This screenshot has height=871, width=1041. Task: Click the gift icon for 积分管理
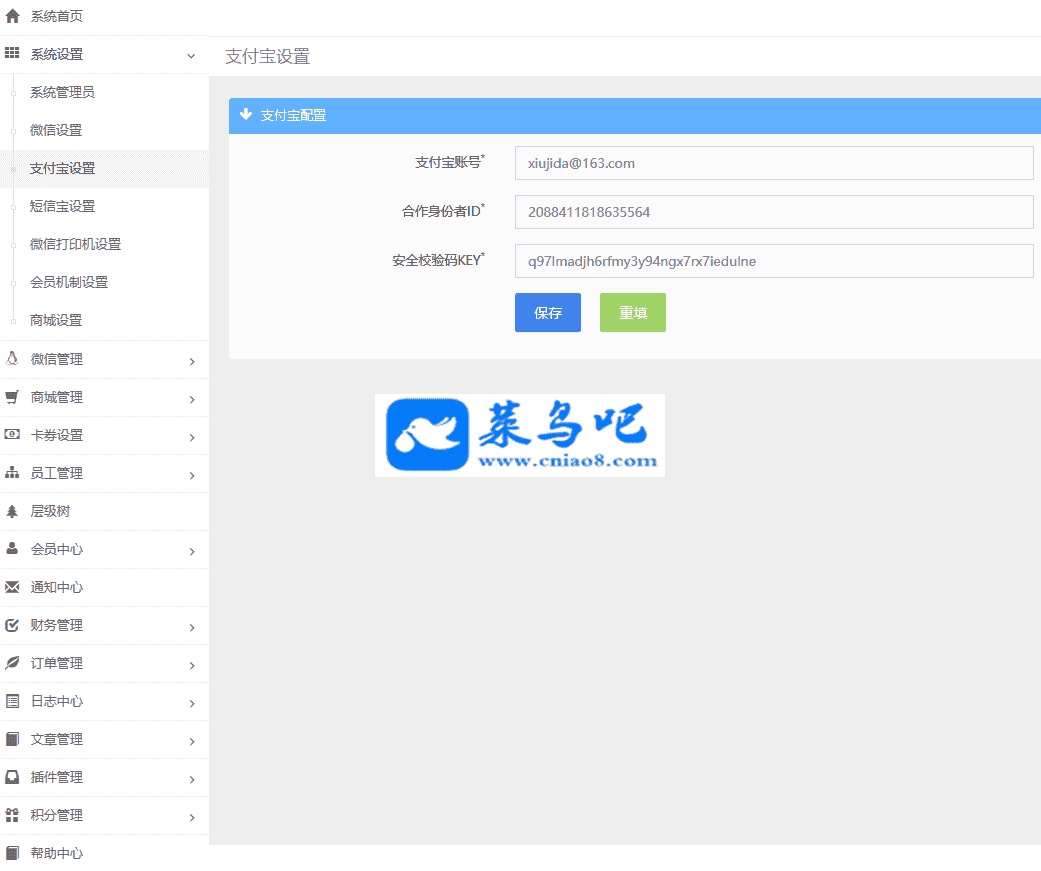click(x=12, y=815)
